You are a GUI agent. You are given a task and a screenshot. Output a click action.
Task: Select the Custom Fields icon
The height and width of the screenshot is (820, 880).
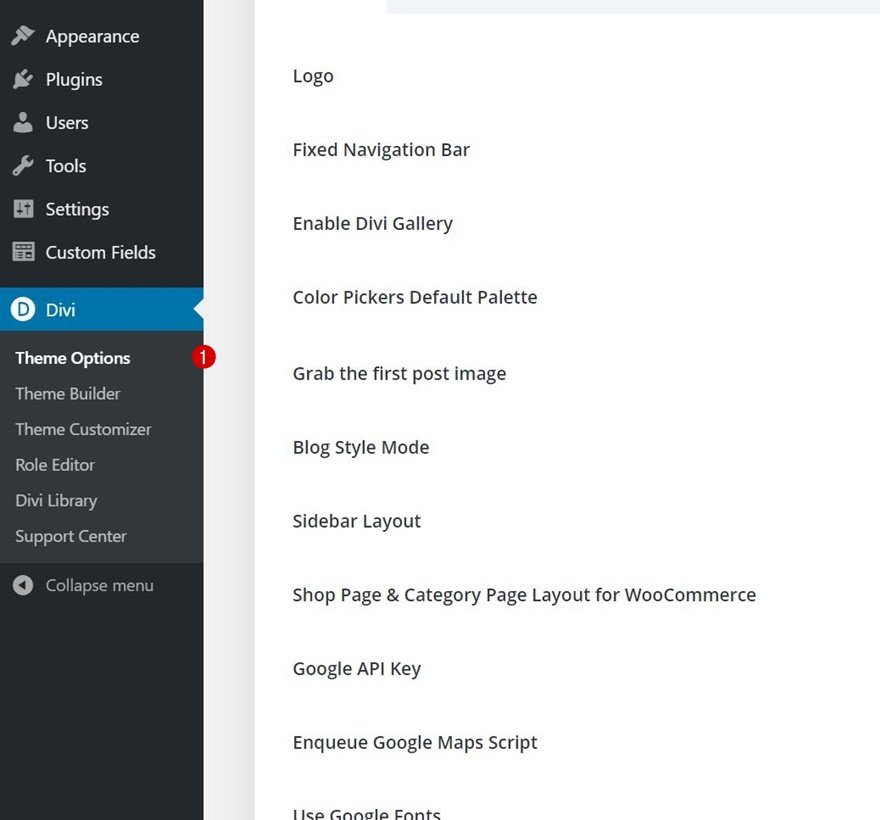tap(23, 252)
